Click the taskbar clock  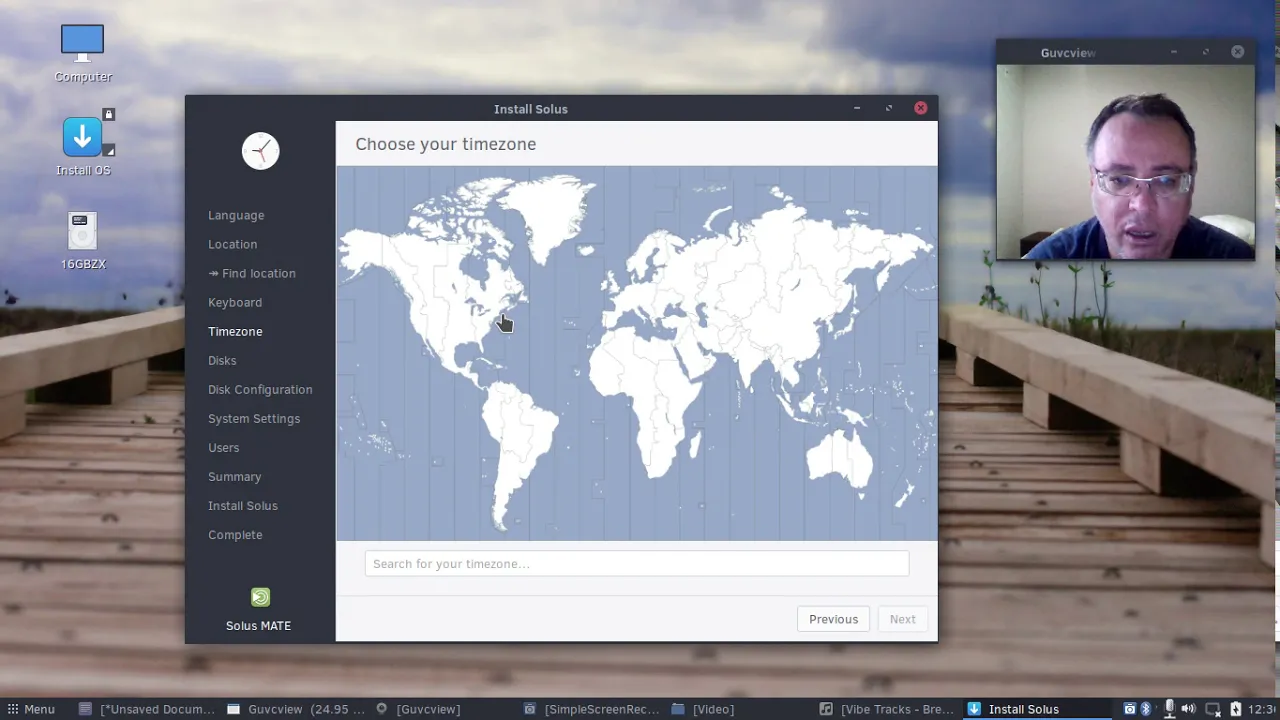pyautogui.click(x=1263, y=709)
